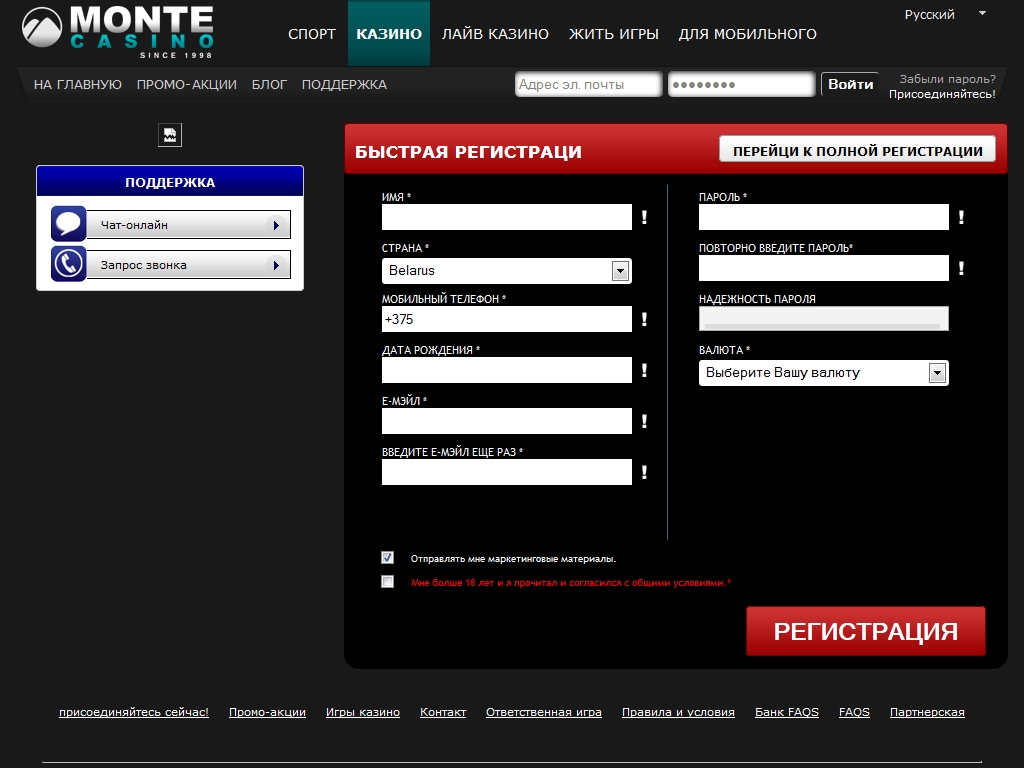Click the online chat speech bubble icon
The image size is (1024, 768).
pos(68,224)
